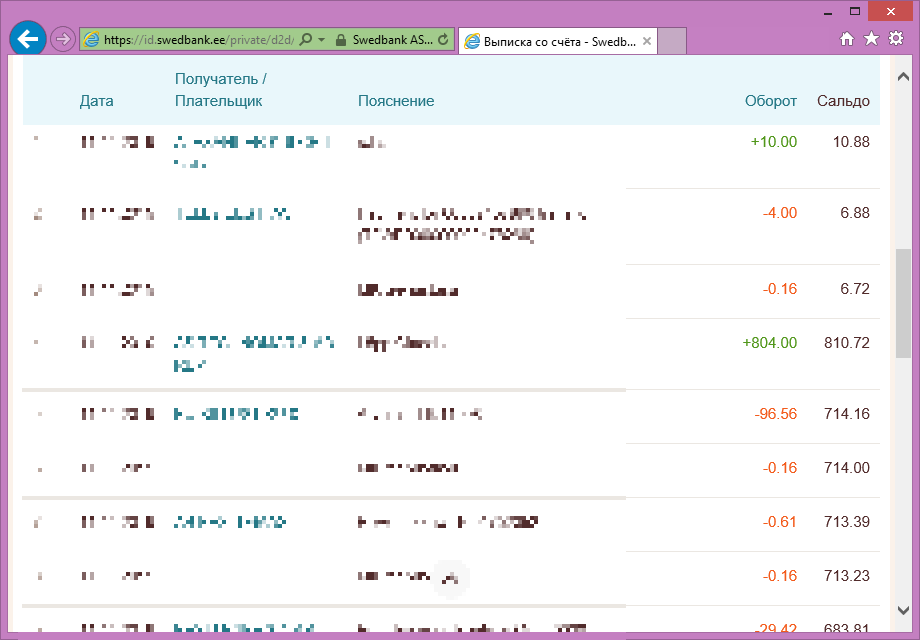Click the address bar to edit the URL
The height and width of the screenshot is (640, 920).
point(200,39)
